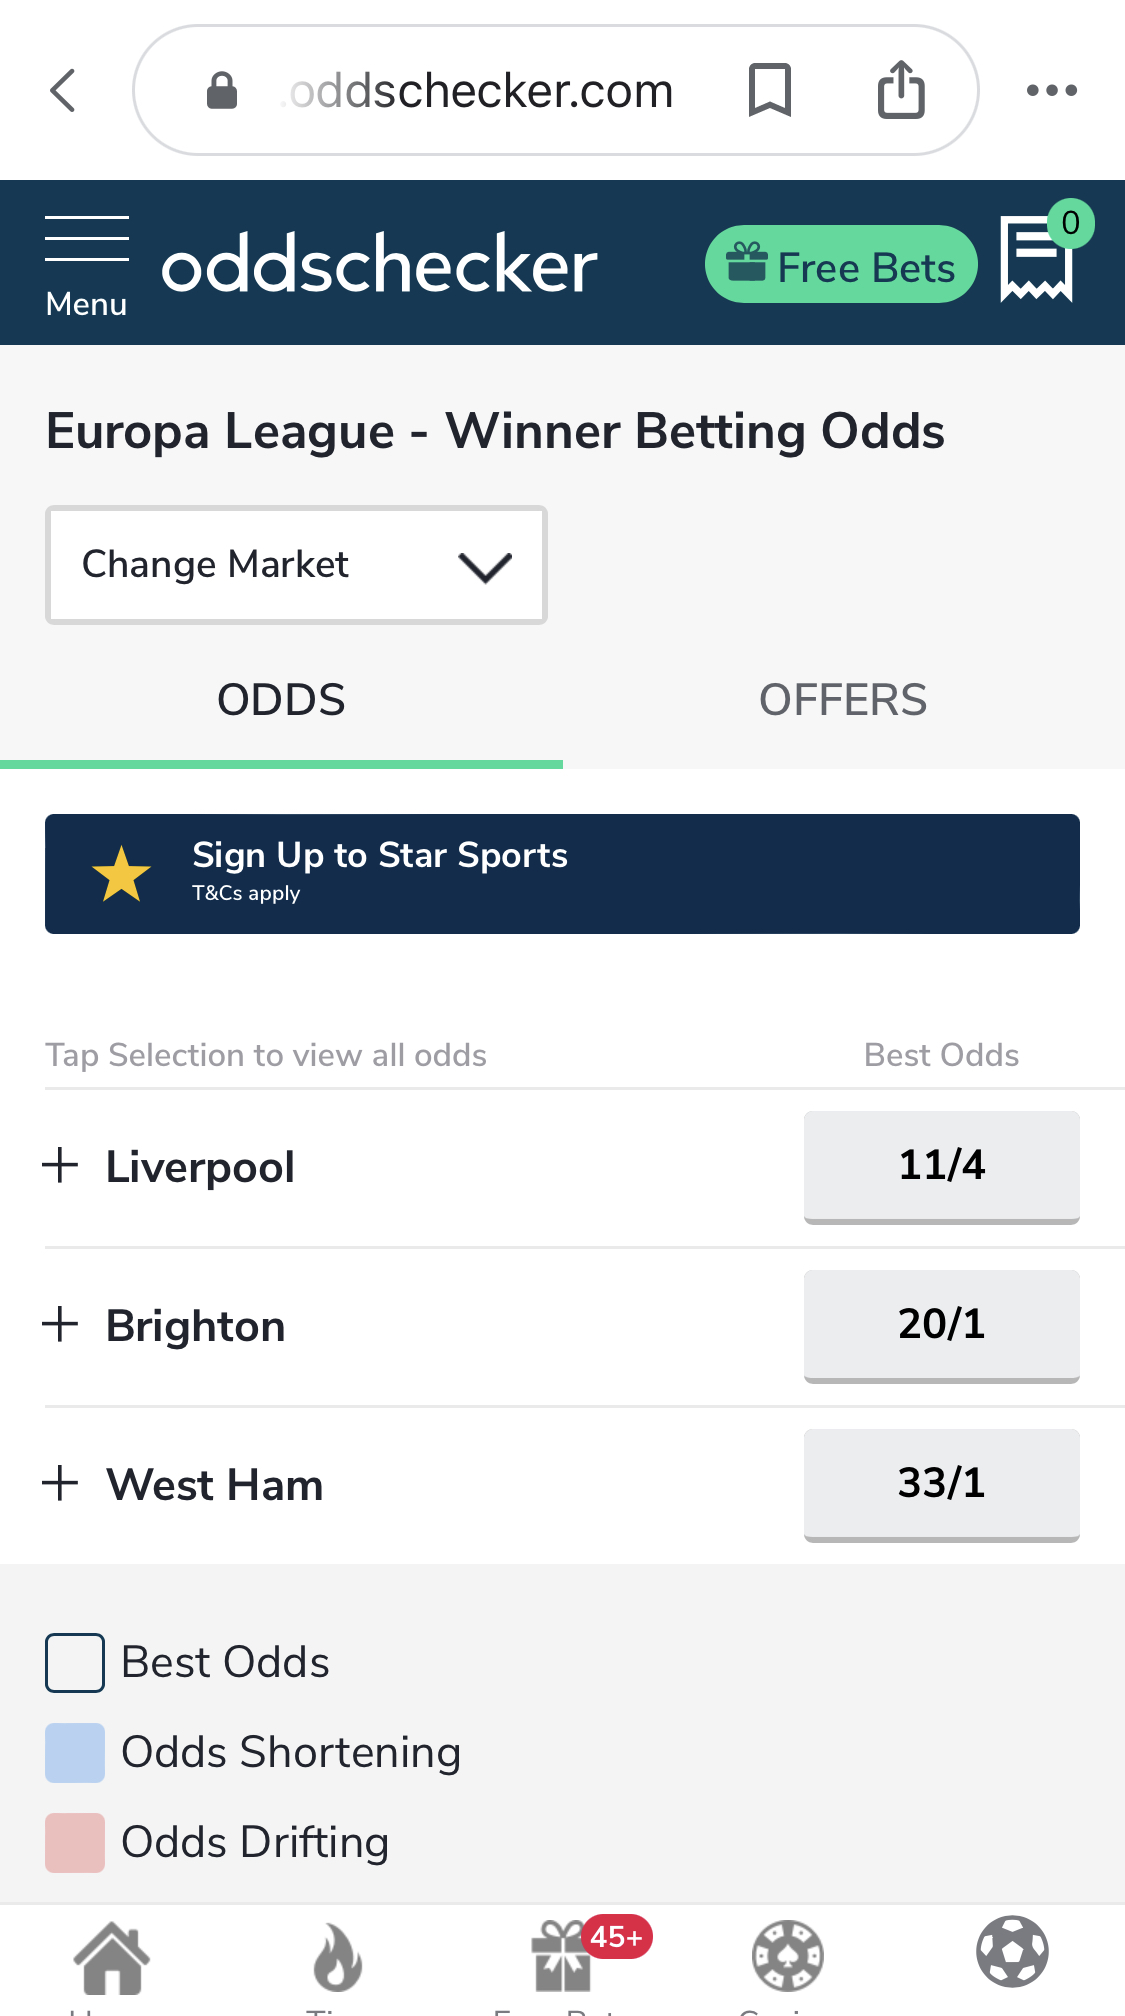Screen dimensions: 1125x2016
Task: Open the browser three-dots menu
Action: pos(1052,90)
